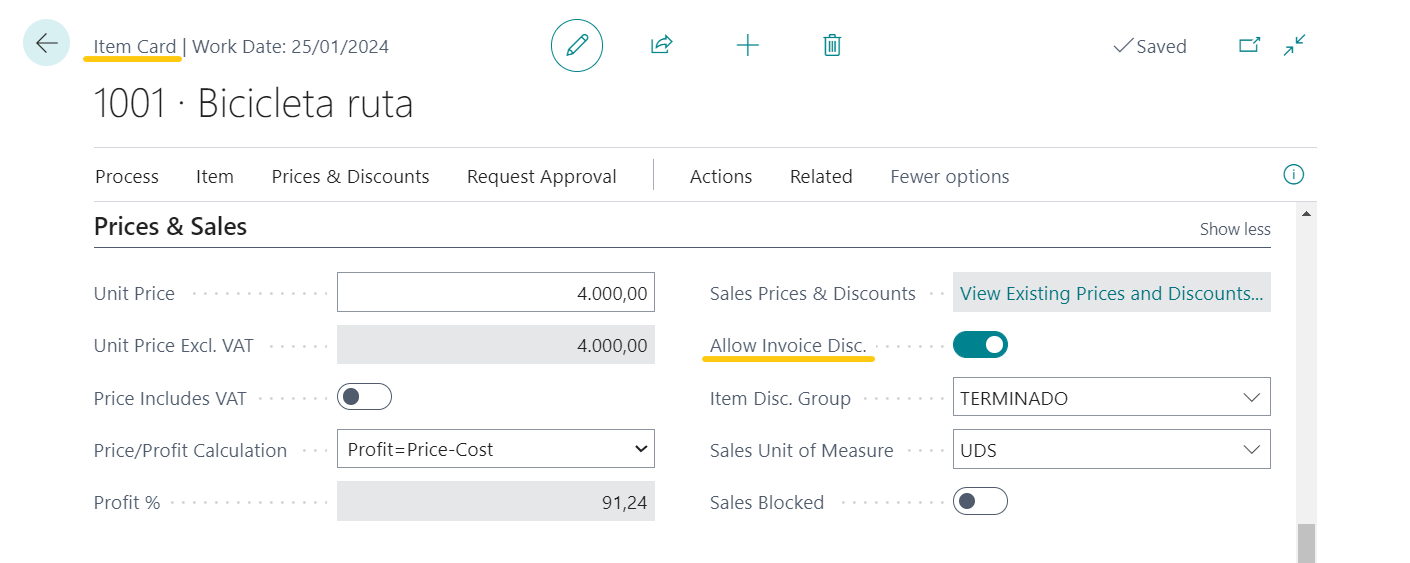
Task: Click the Item Disc. Group label
Action: pos(780,398)
